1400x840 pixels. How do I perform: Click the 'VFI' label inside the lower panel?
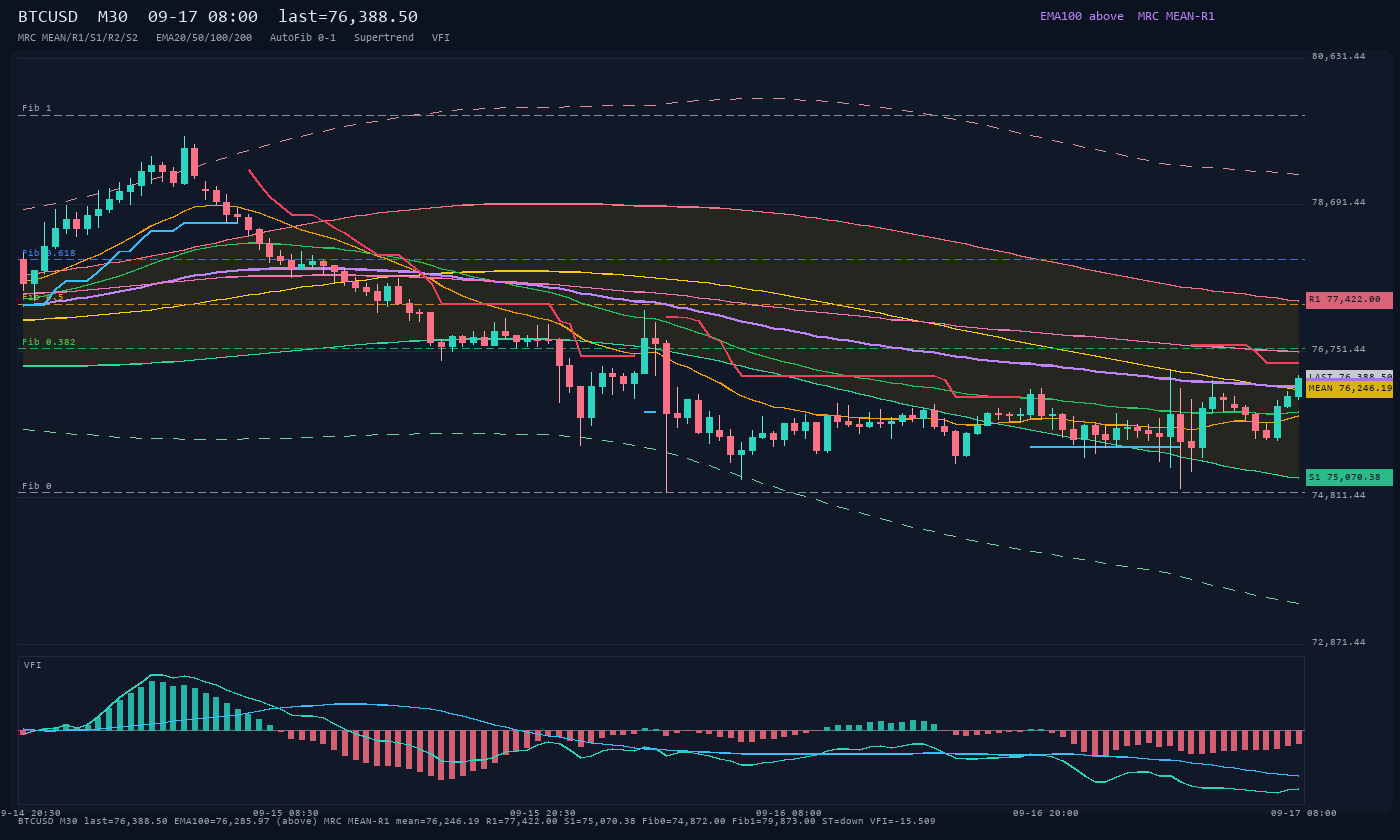pyautogui.click(x=33, y=665)
